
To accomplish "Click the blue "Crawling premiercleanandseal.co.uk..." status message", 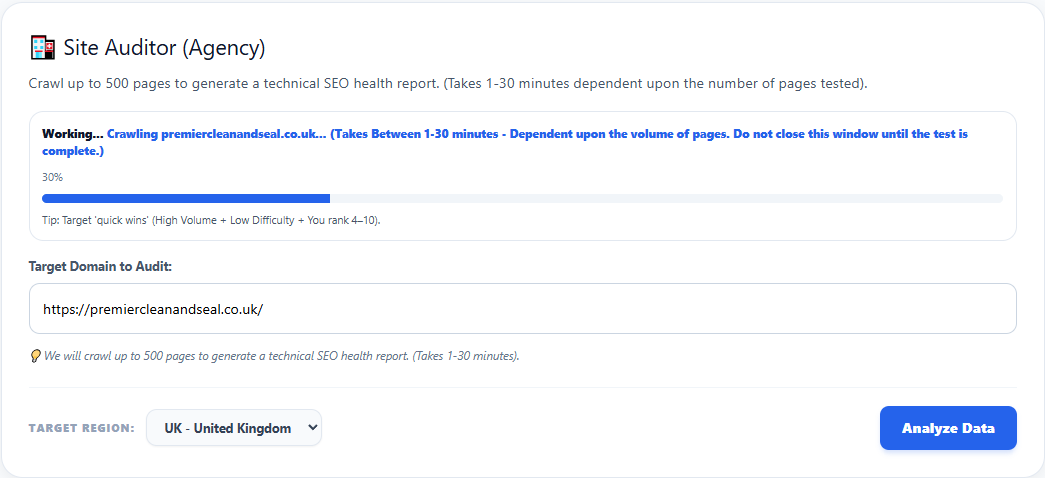I will click(505, 143).
